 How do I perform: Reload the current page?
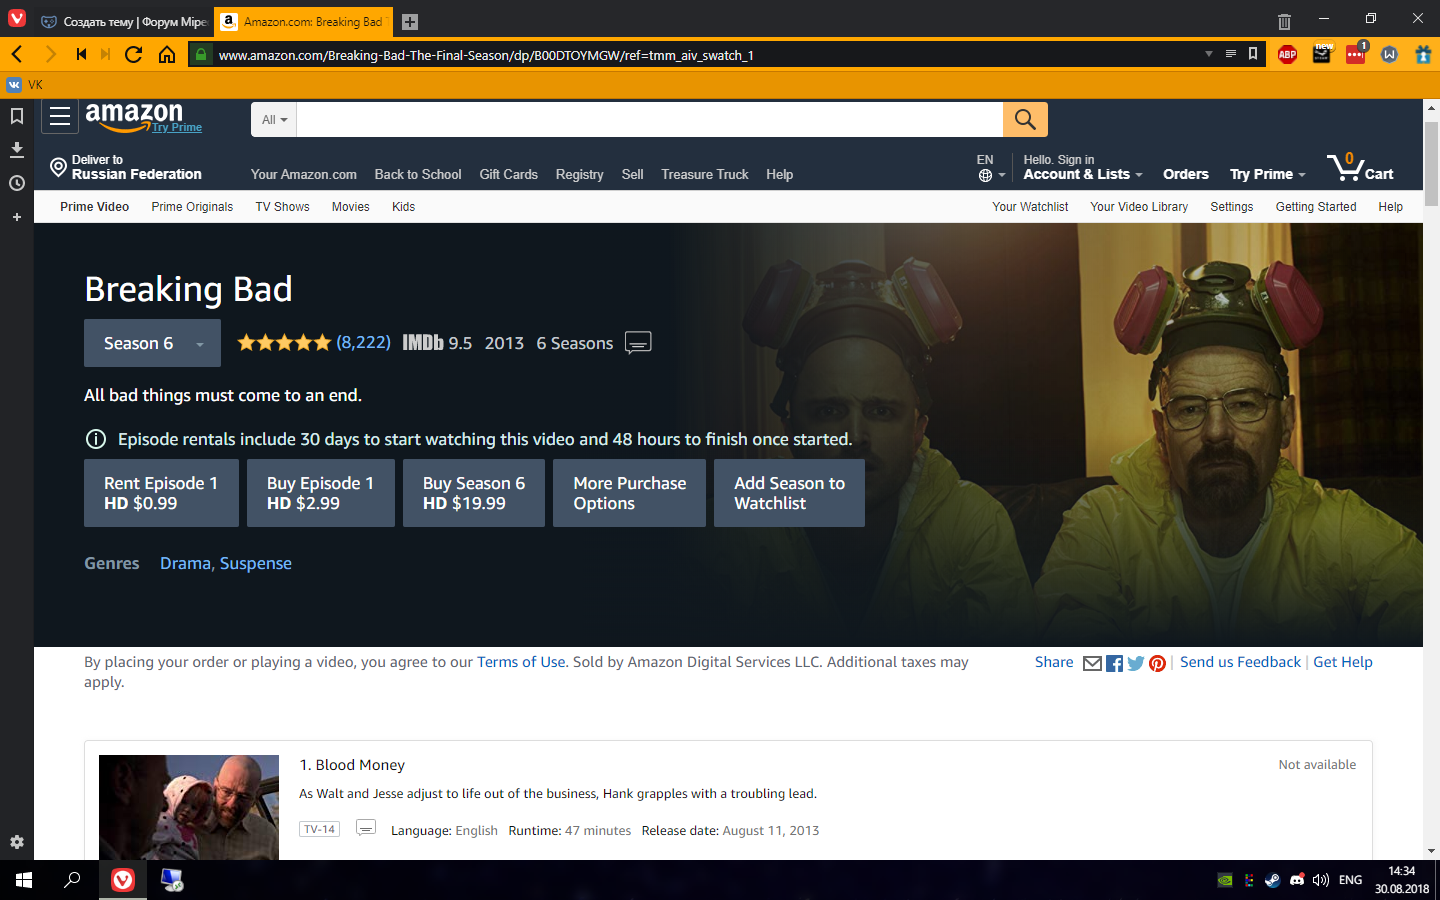134,54
